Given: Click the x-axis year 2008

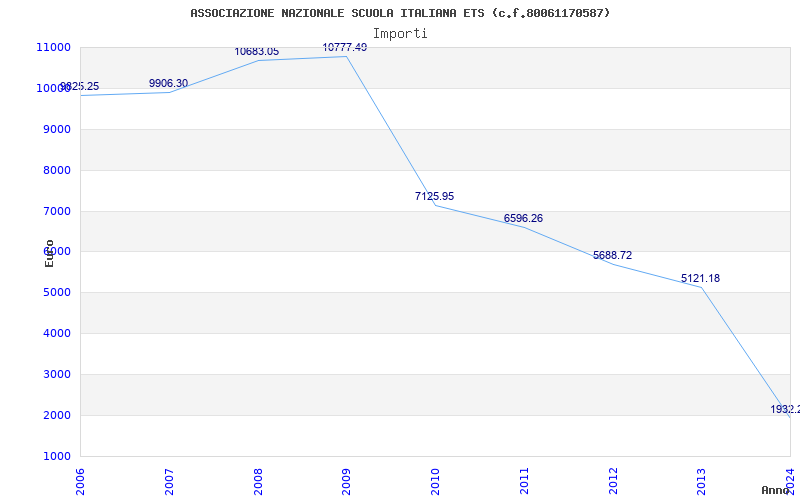Looking at the screenshot, I should tap(258, 481).
